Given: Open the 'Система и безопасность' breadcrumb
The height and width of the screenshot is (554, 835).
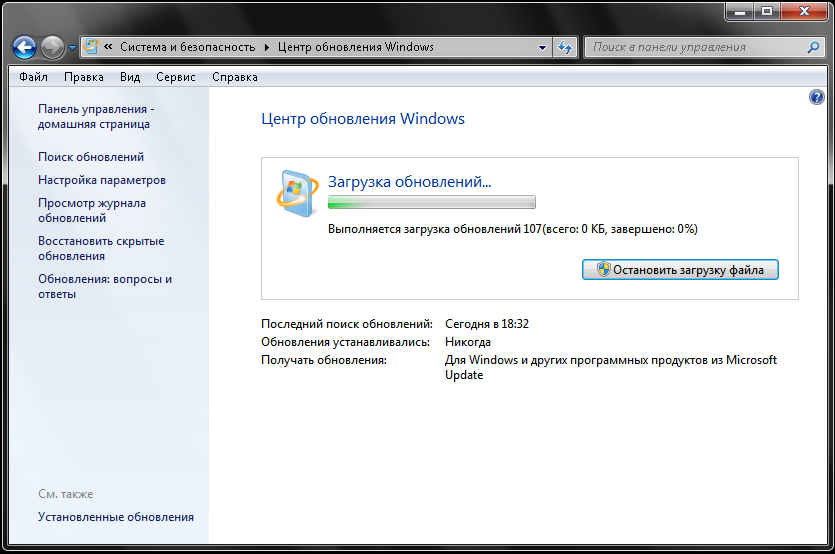Looking at the screenshot, I should point(187,47).
